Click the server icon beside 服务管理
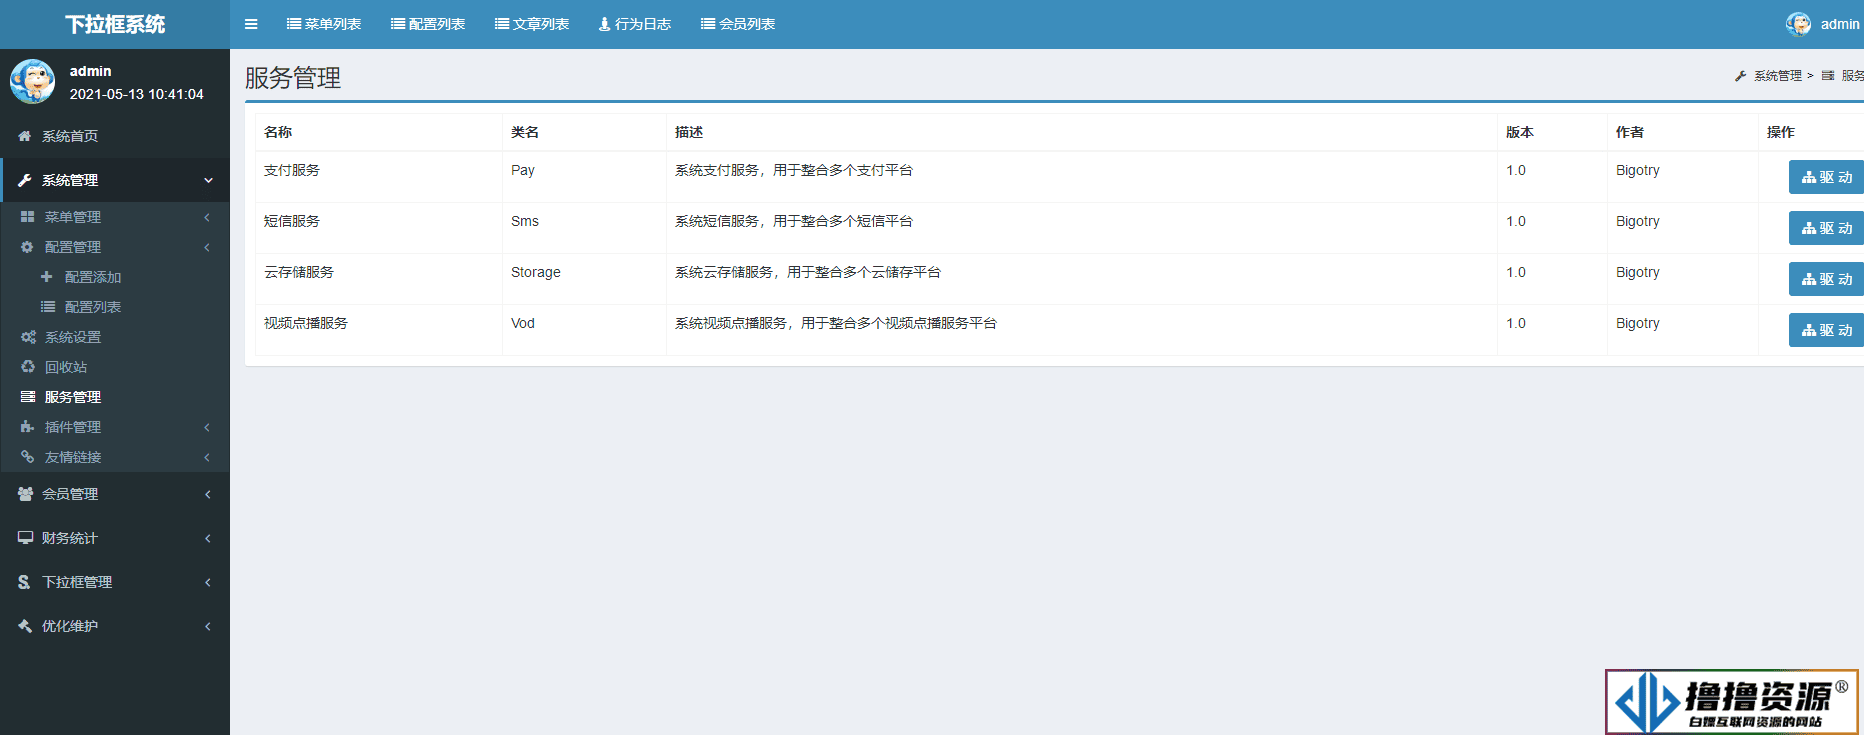 pos(28,397)
